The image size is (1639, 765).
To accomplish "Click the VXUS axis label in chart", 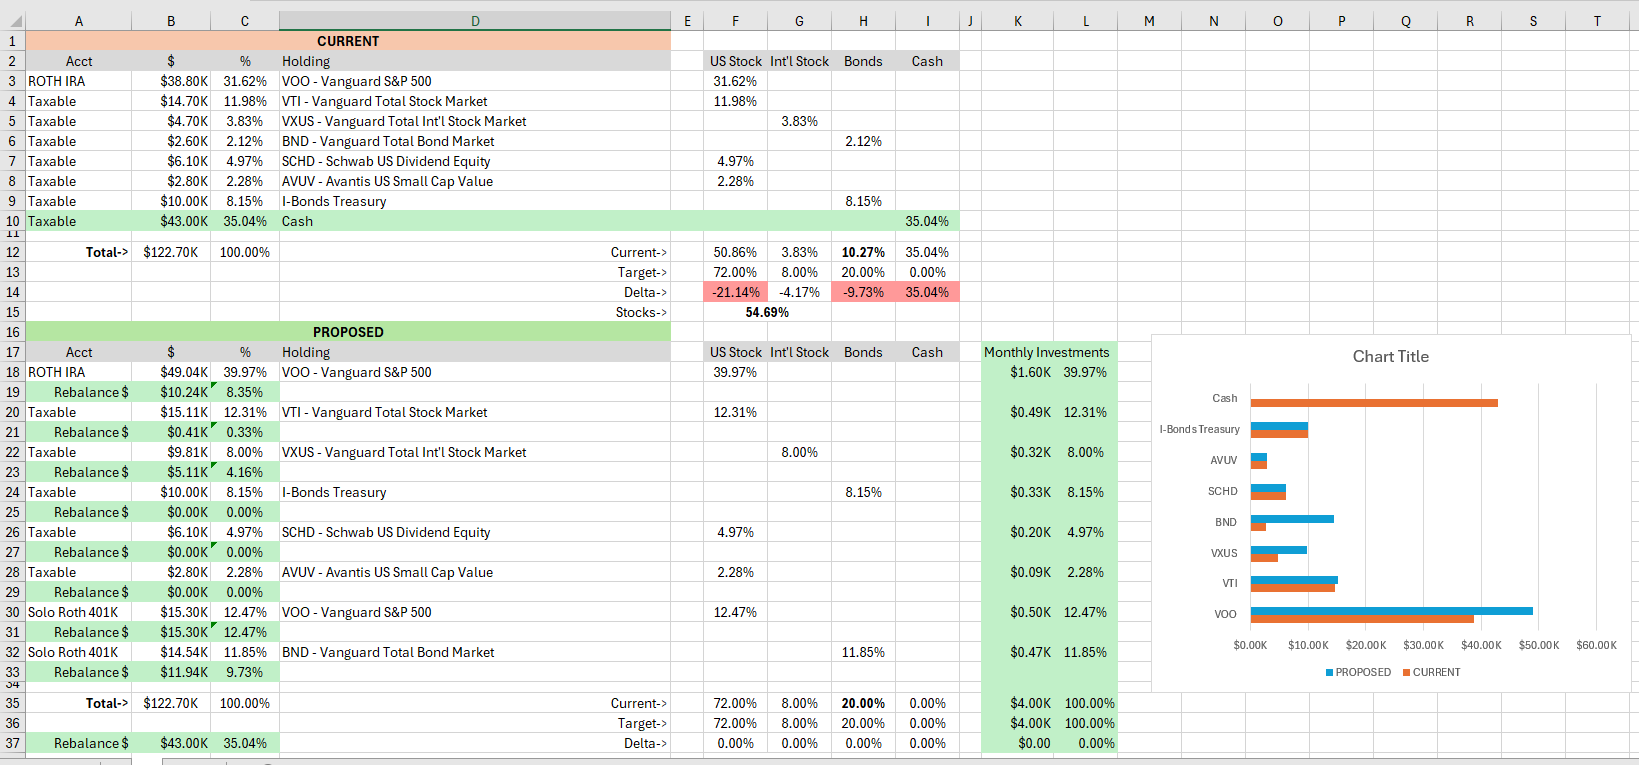I will pos(1224,553).
